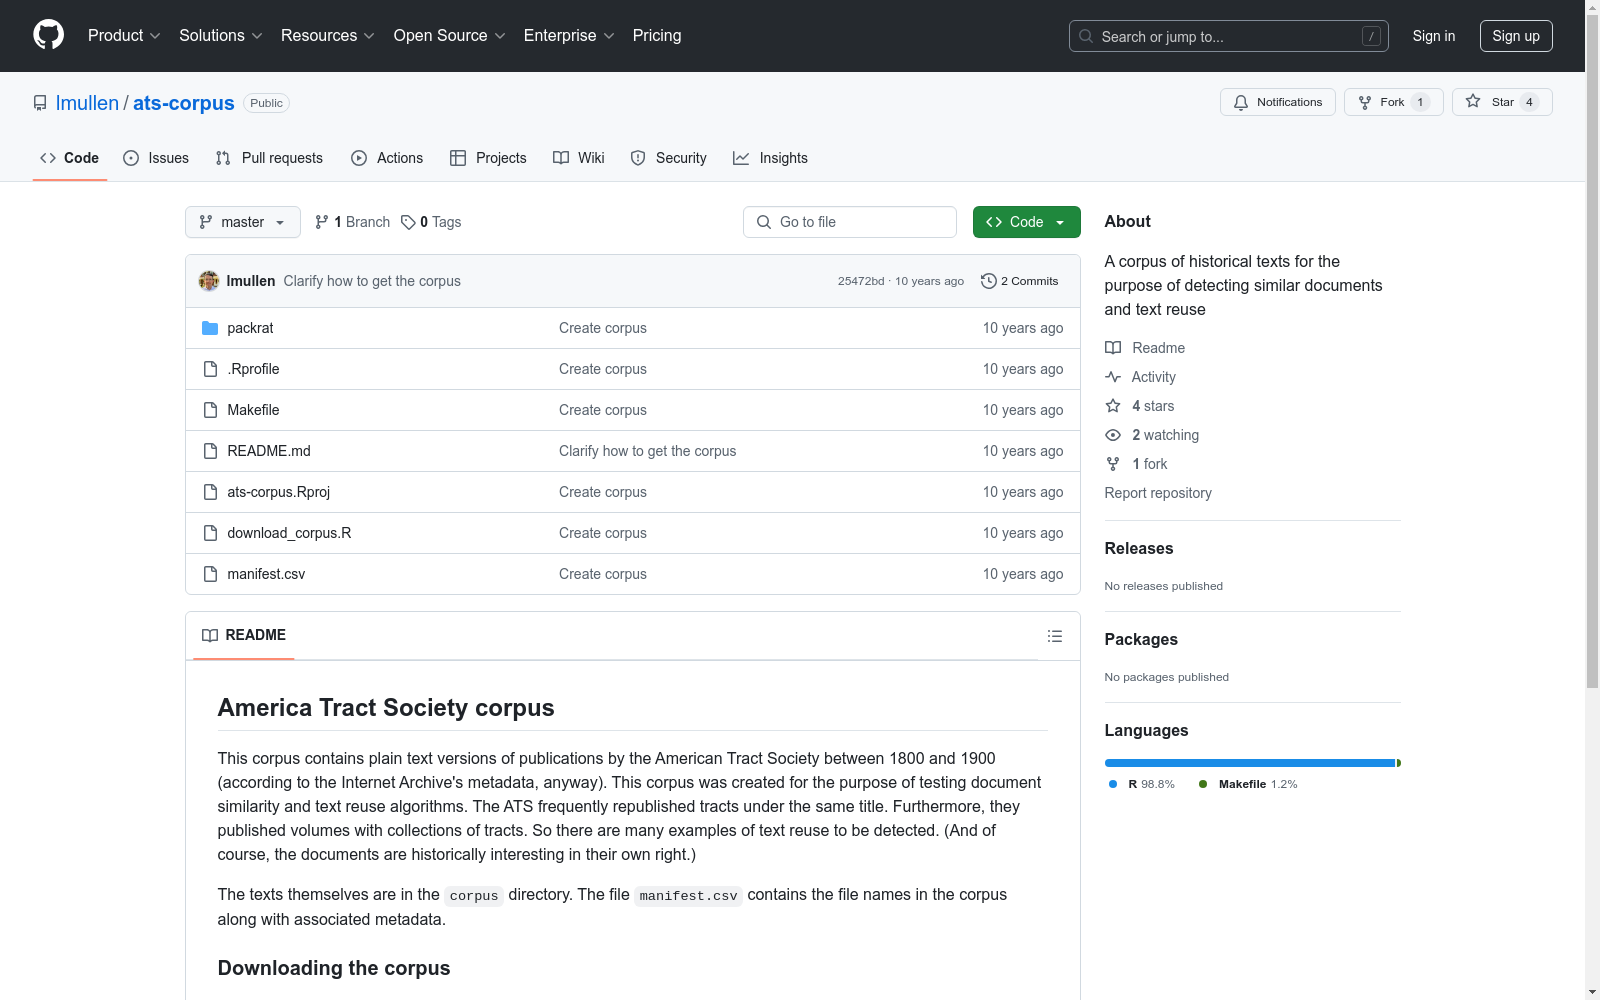Open the manifest.csv file
Viewport: 1600px width, 1000px height.
[x=266, y=574]
